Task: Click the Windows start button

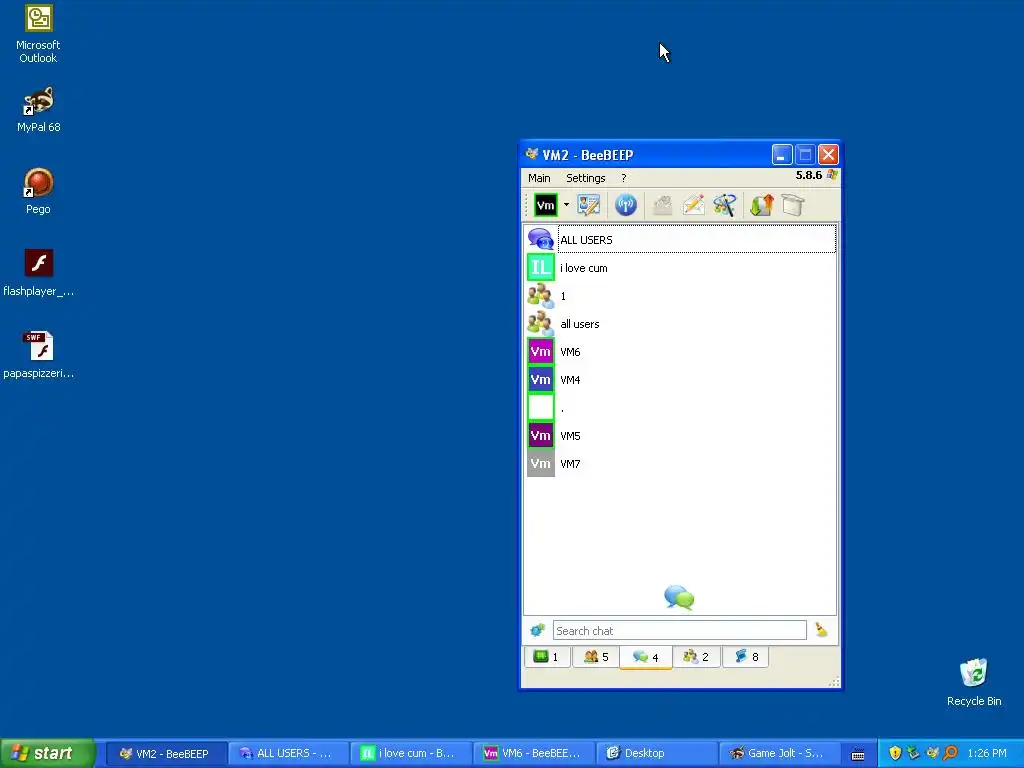Action: coord(47,753)
